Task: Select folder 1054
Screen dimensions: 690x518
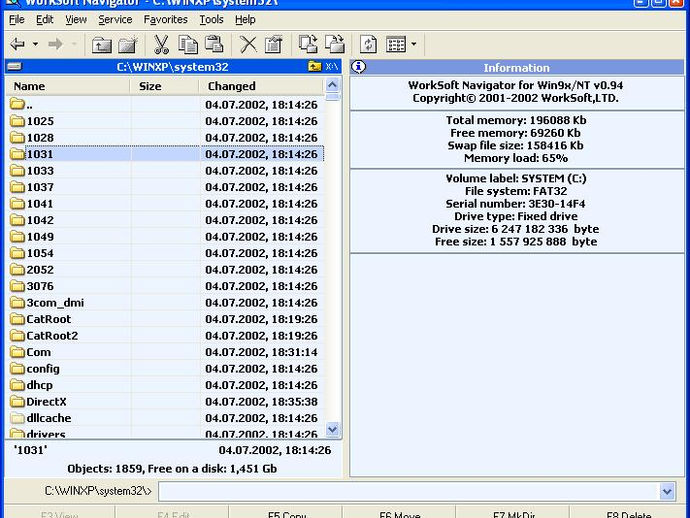Action: click(x=165, y=253)
